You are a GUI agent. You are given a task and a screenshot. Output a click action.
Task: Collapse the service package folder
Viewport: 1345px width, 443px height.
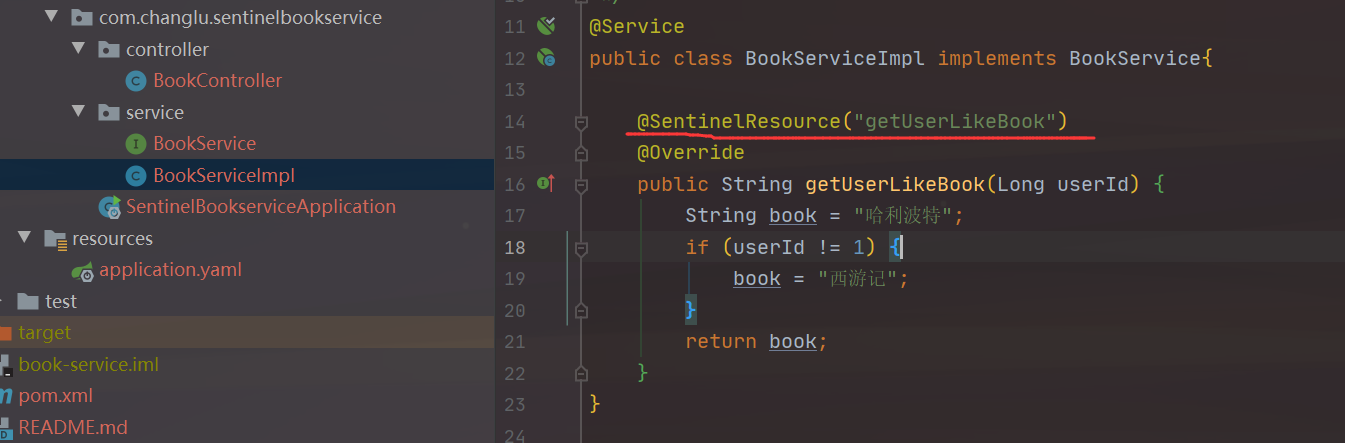click(79, 112)
